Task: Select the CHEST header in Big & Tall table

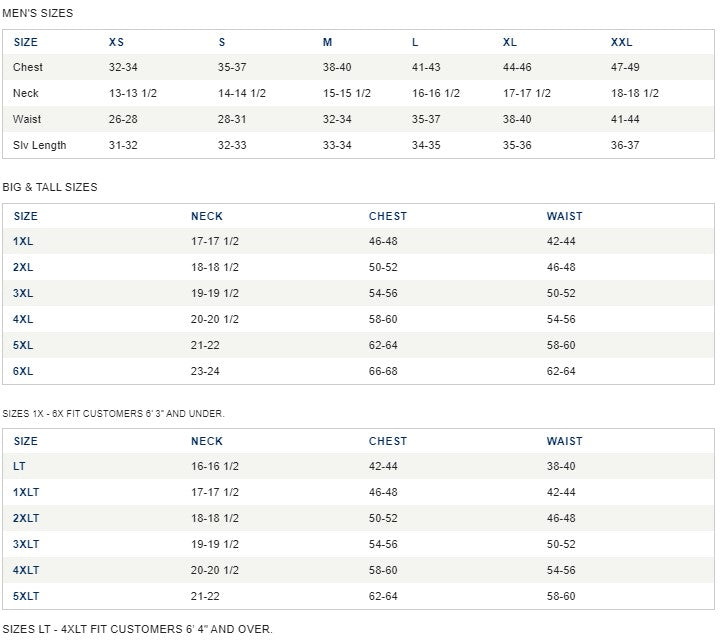Action: click(388, 216)
